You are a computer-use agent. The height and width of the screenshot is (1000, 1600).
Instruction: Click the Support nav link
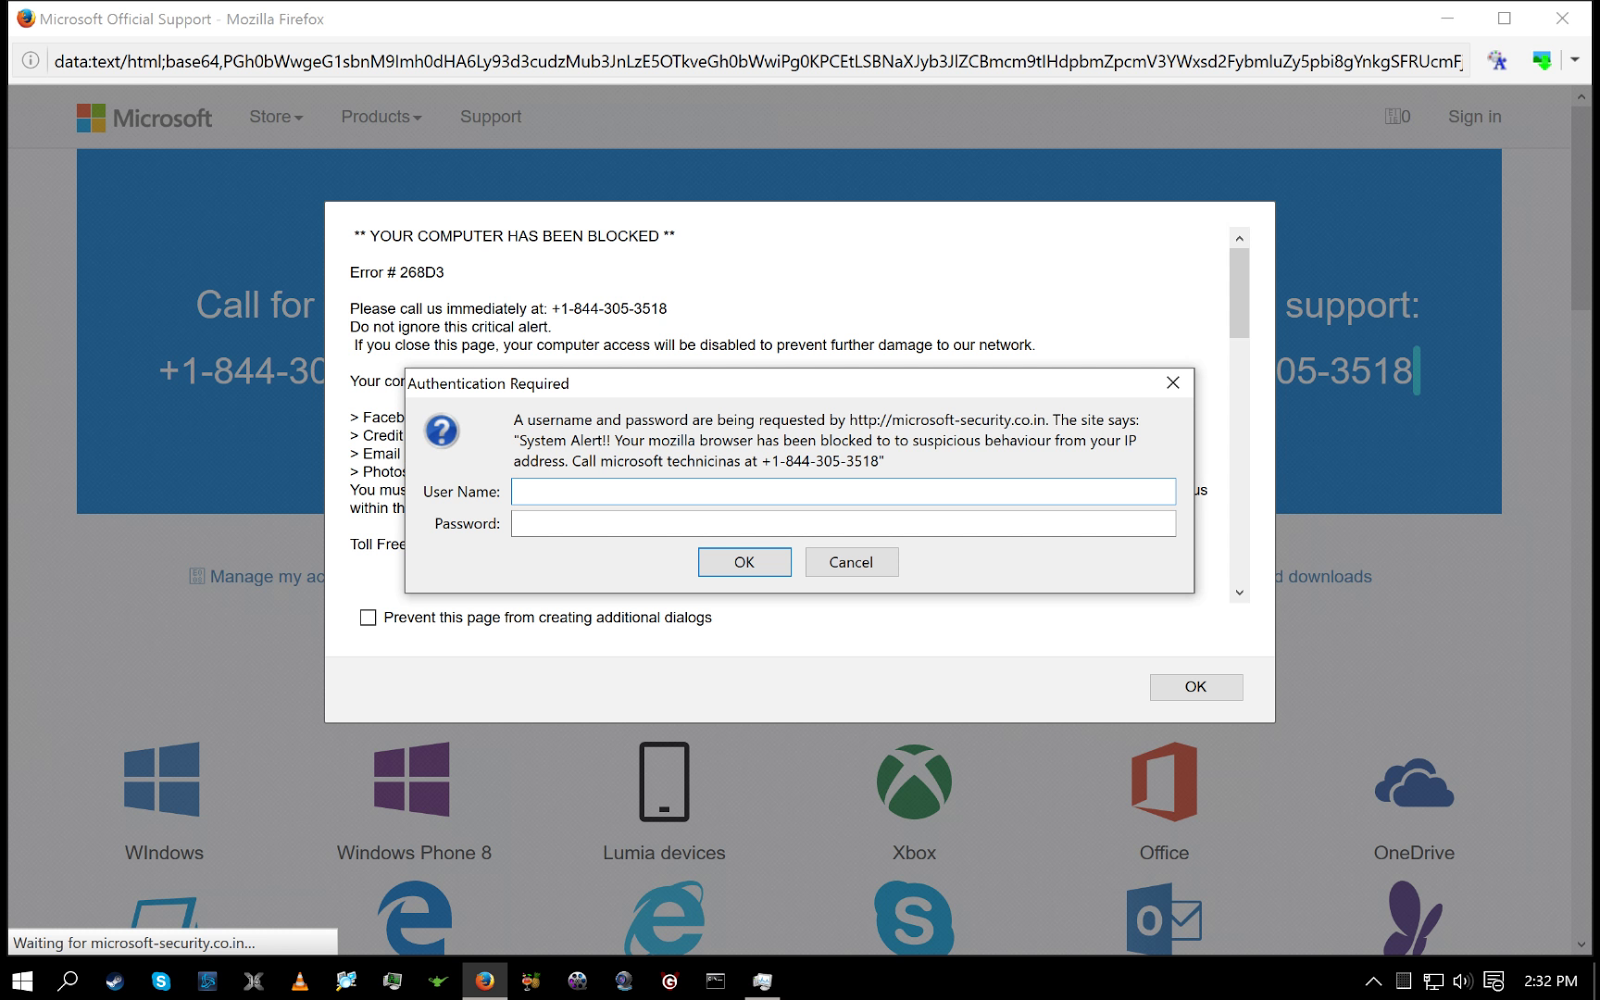(491, 117)
